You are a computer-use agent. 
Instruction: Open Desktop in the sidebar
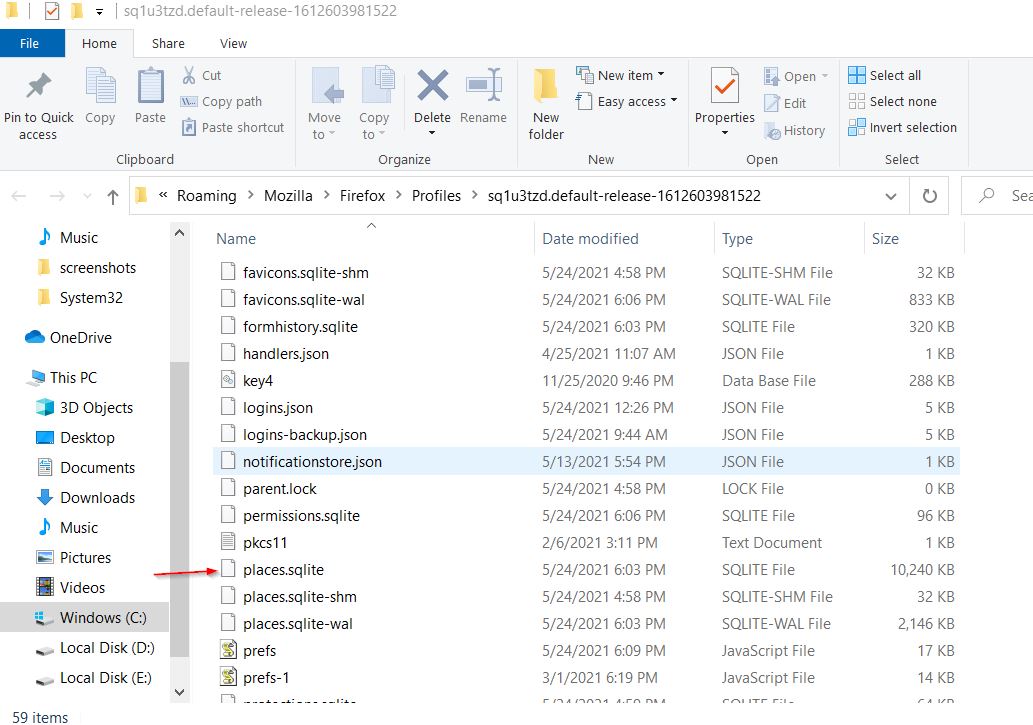click(76, 438)
